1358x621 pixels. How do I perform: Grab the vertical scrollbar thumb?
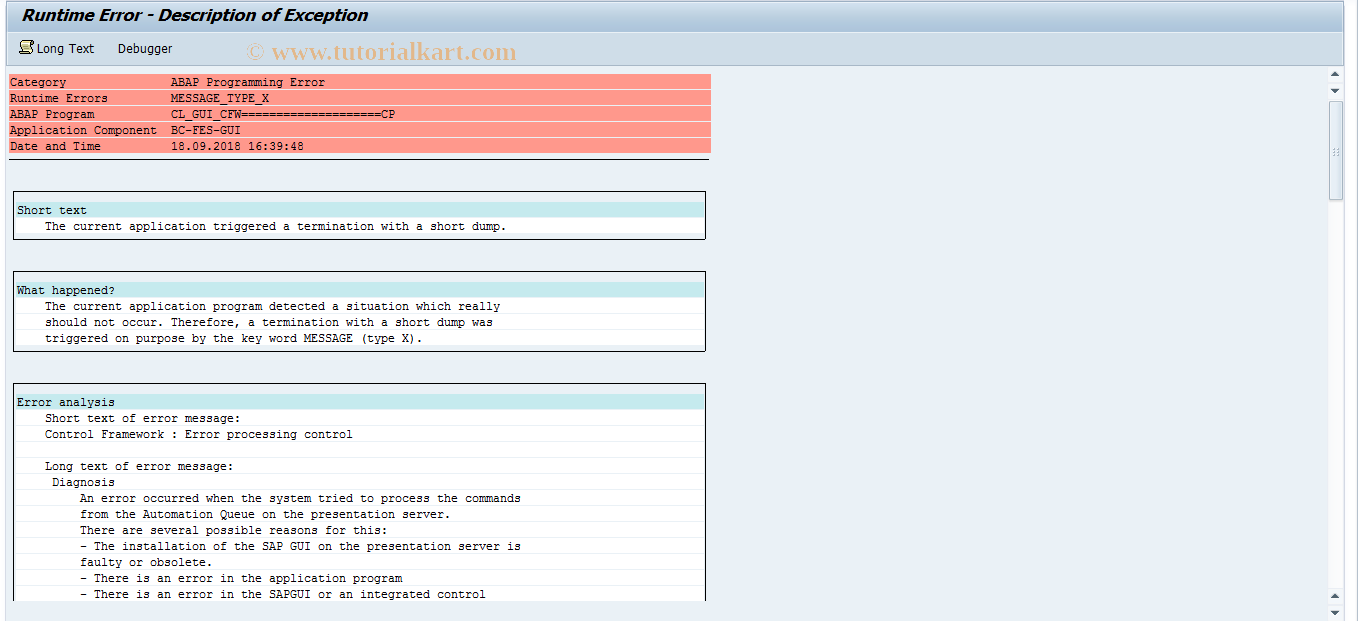[1335, 150]
